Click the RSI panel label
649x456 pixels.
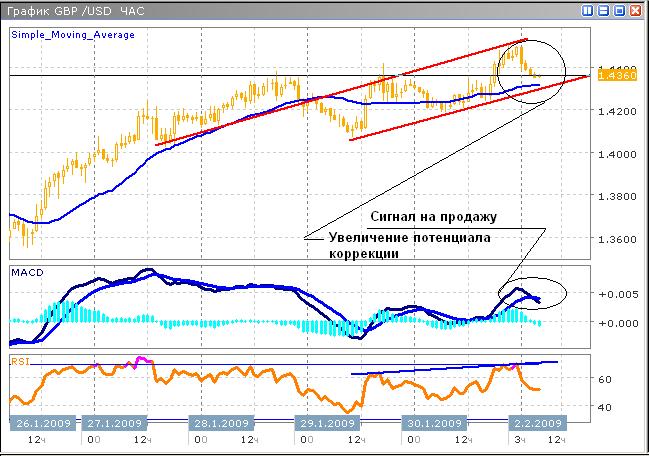(x=19, y=359)
